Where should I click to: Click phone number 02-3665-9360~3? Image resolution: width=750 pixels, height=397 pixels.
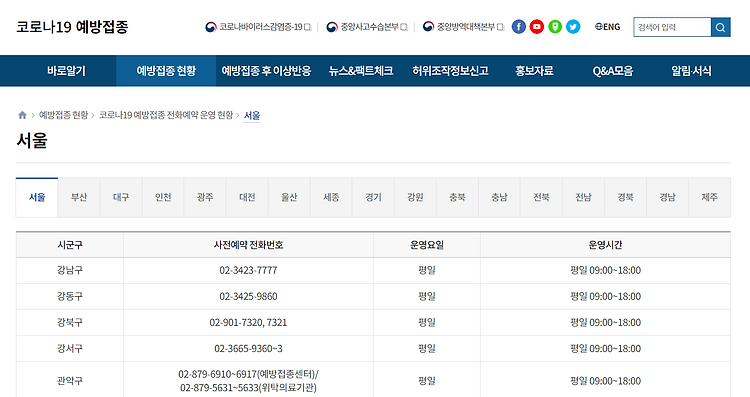click(248, 348)
